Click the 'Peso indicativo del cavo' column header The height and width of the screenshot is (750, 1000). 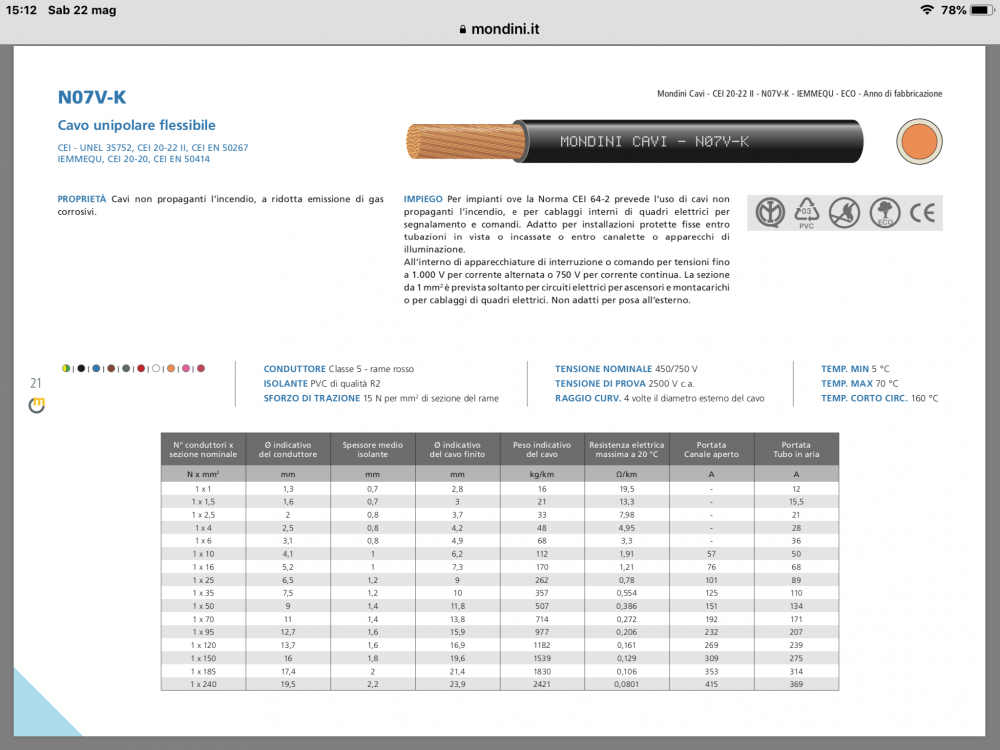click(x=542, y=449)
